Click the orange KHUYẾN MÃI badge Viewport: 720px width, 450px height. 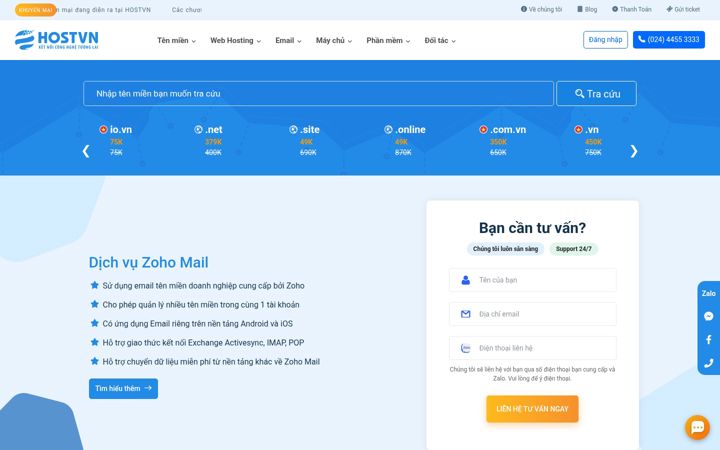click(x=35, y=10)
